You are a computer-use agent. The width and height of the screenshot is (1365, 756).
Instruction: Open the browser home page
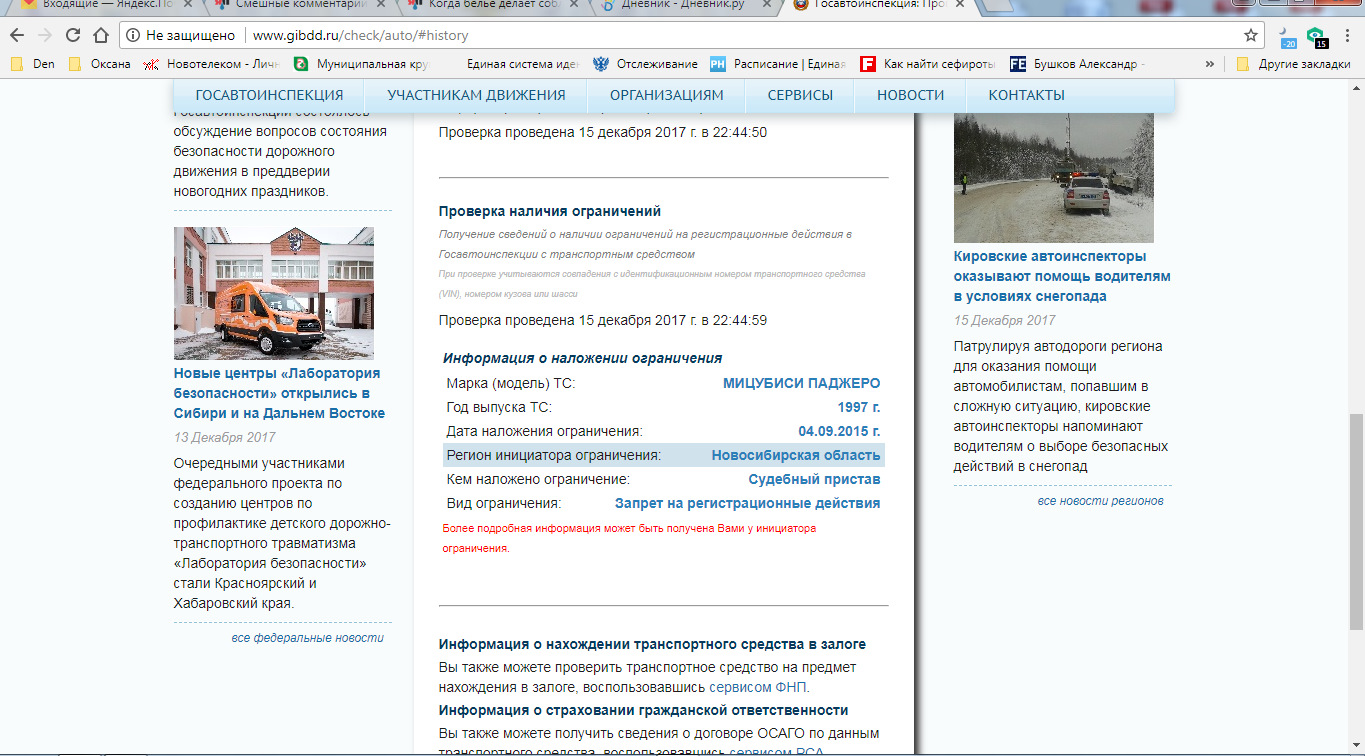pyautogui.click(x=101, y=35)
